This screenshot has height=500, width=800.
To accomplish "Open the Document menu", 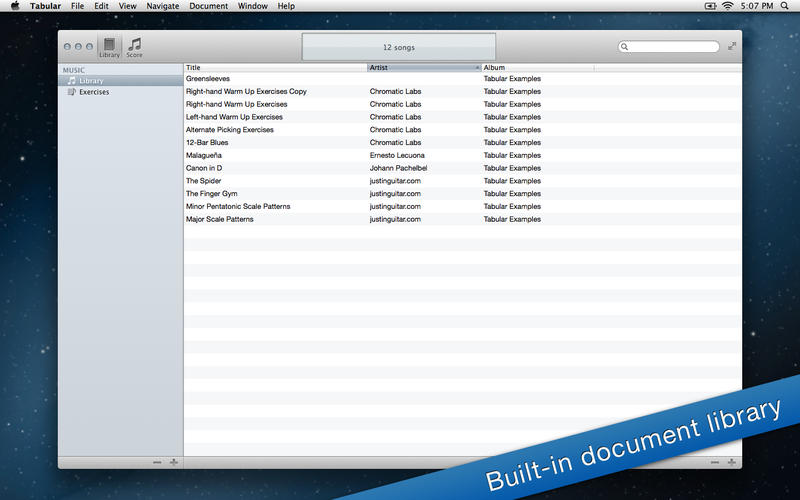I will coord(208,6).
